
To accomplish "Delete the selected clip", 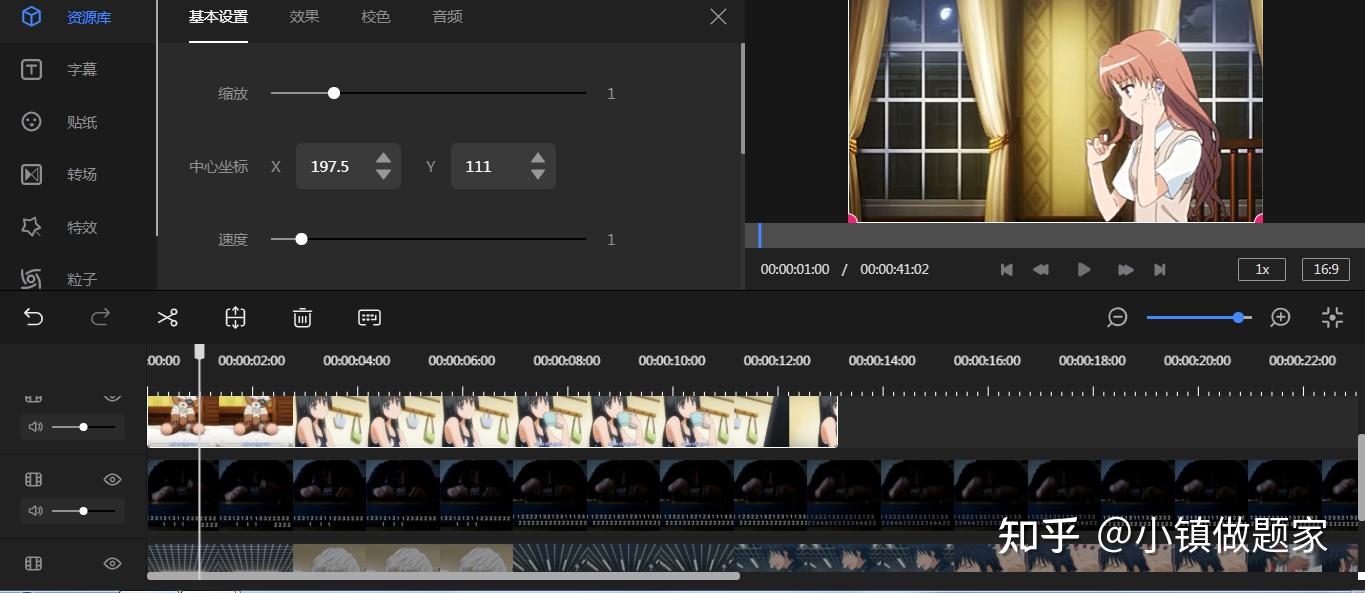I will (x=302, y=318).
